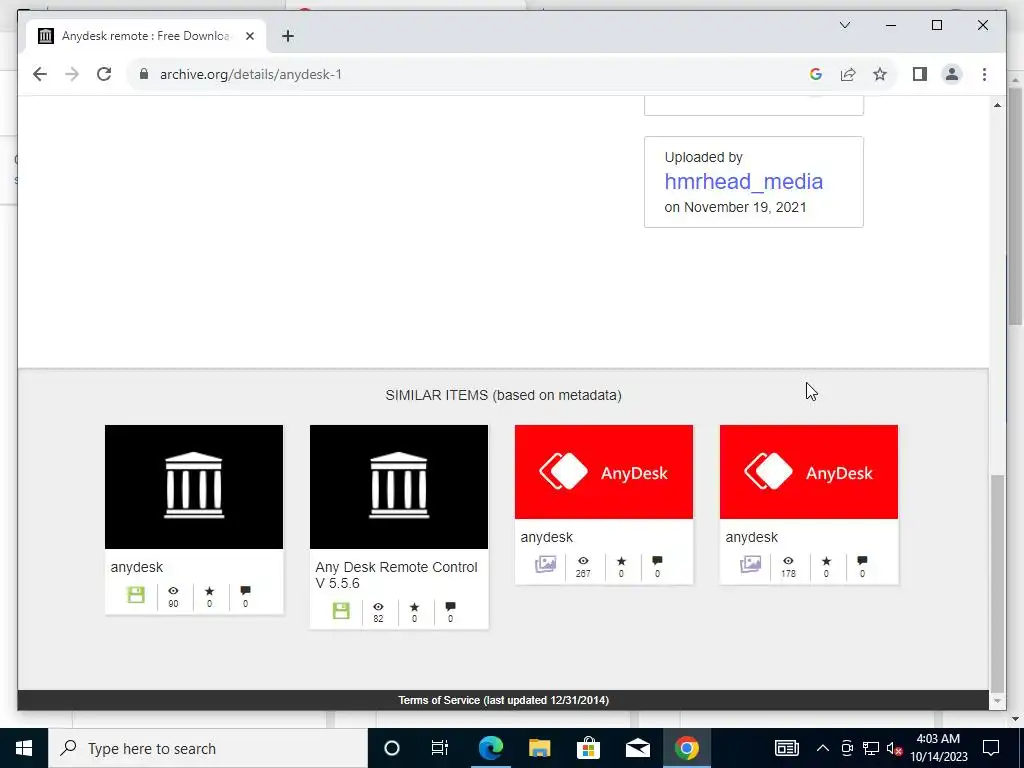Click the page vertical scrollbar thumb
Viewport: 1024px width, 768px height.
[997, 583]
